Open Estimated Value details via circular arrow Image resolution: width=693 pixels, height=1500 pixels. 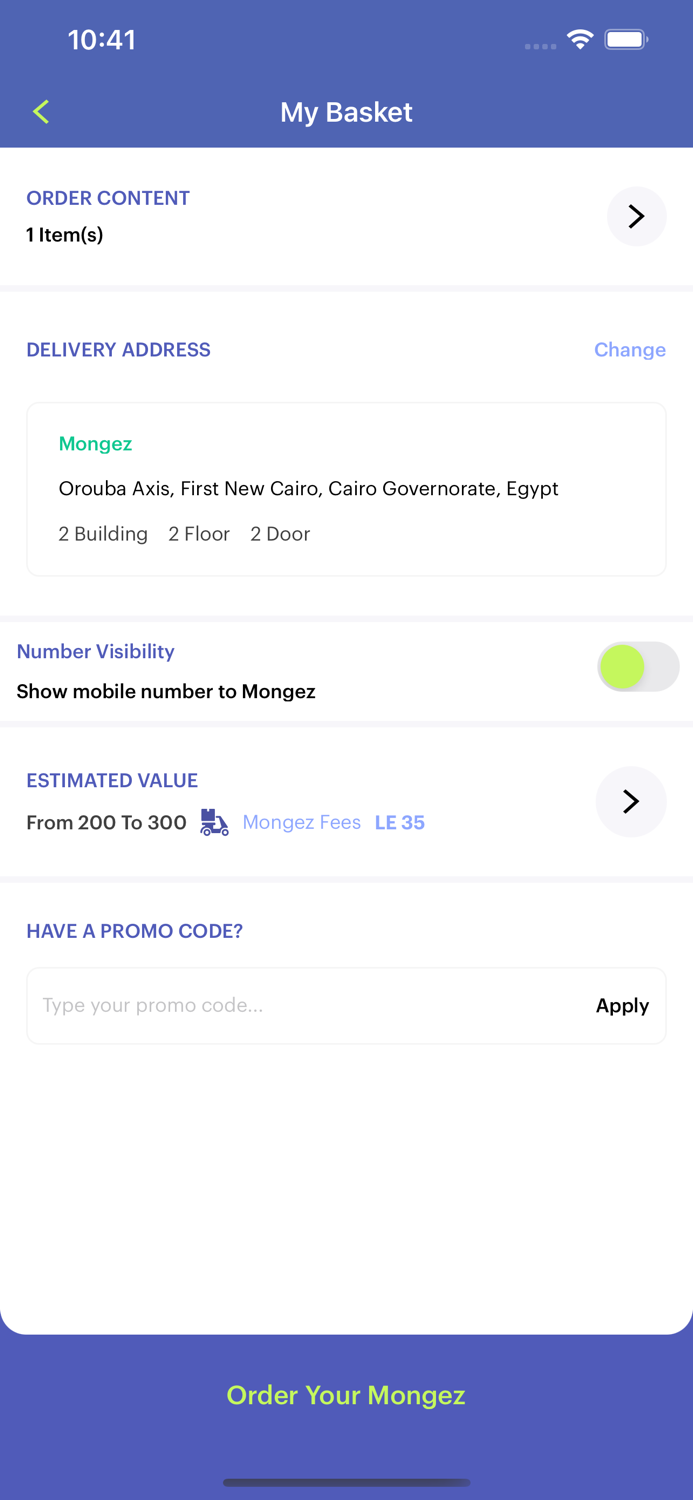631,802
